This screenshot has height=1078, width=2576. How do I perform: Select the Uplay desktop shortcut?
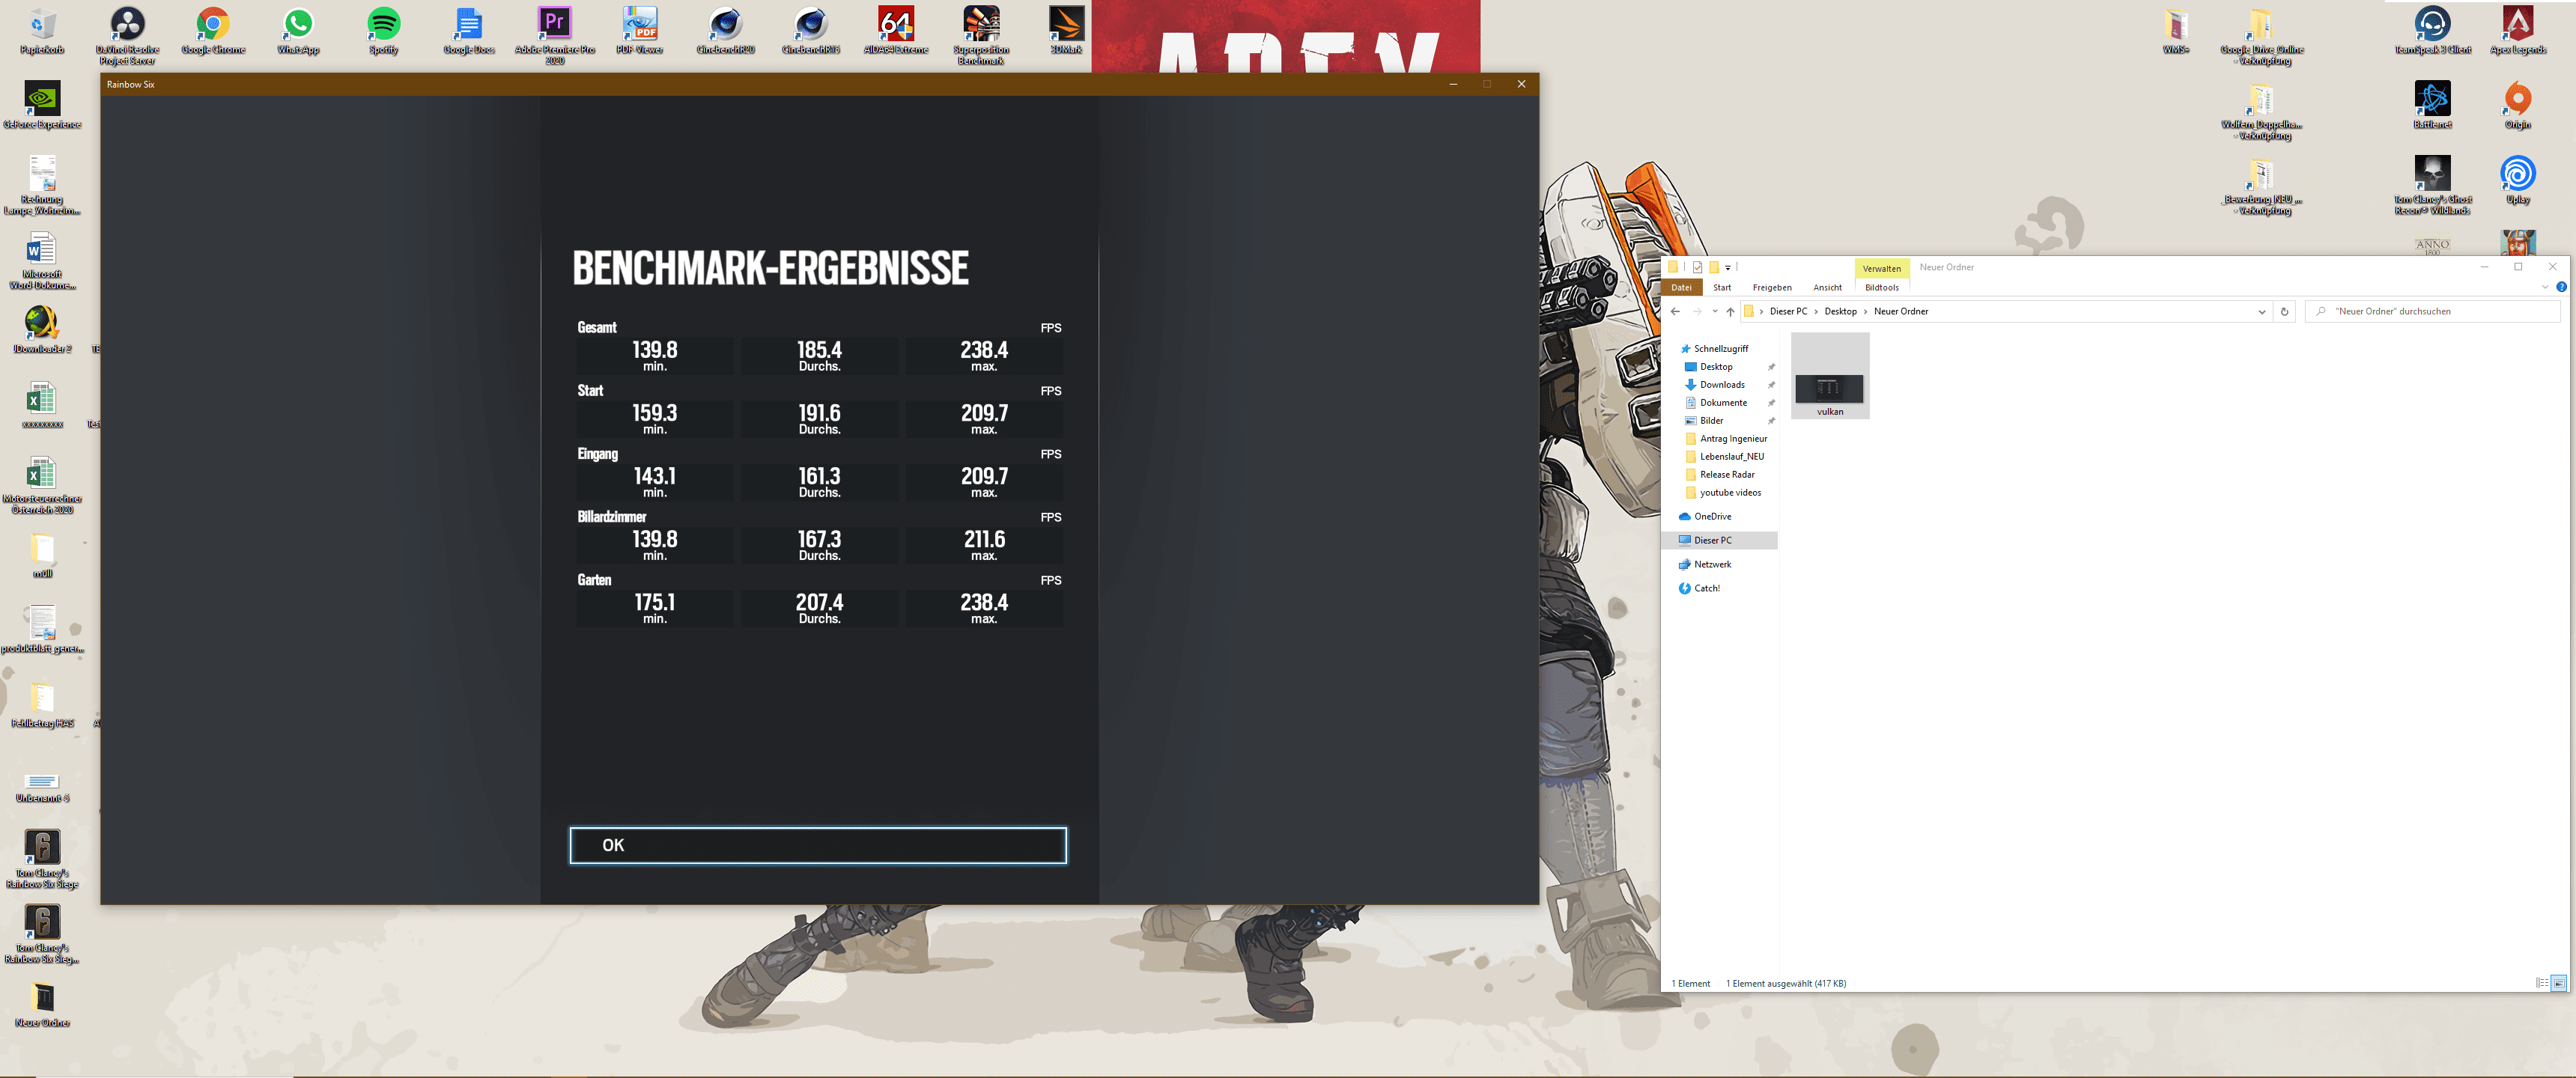click(2517, 180)
